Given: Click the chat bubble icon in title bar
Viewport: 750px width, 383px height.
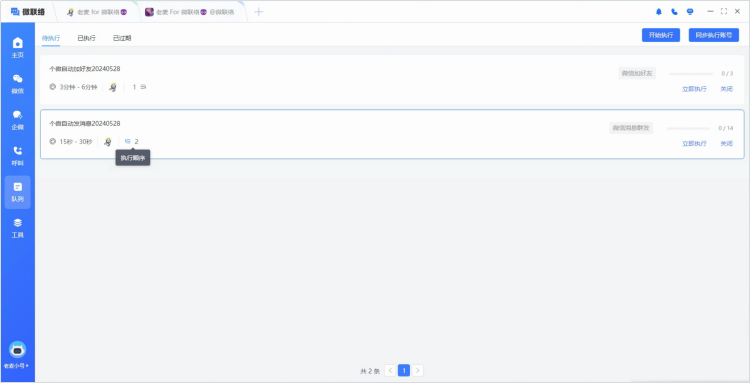Looking at the screenshot, I should [690, 11].
